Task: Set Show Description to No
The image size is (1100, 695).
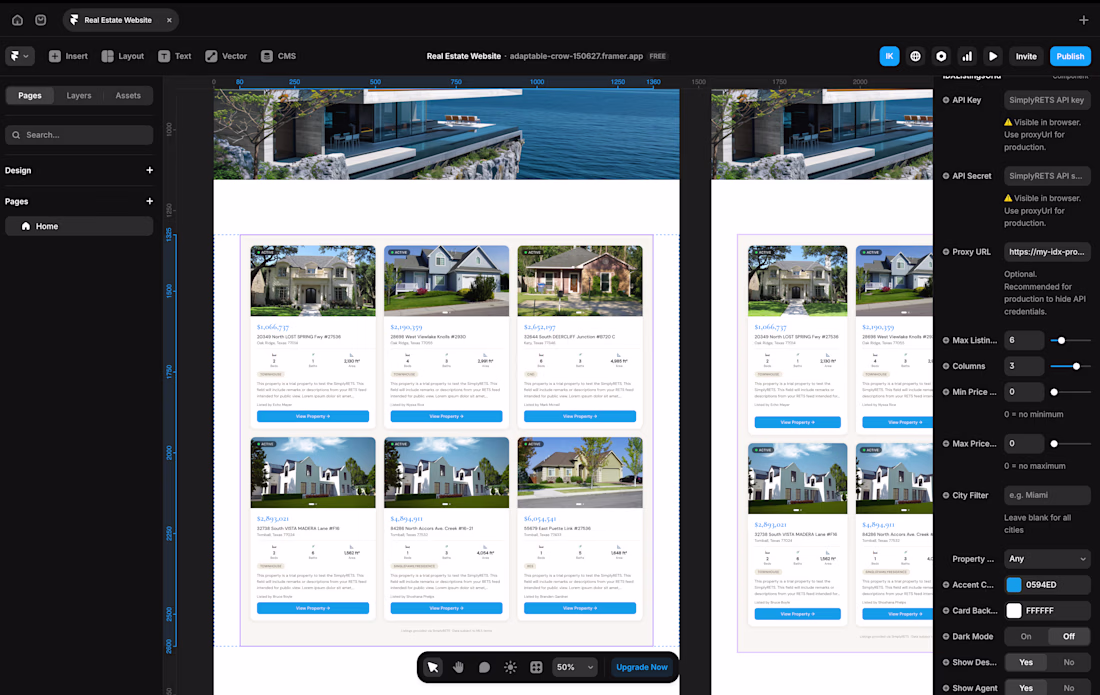Action: (x=1068, y=663)
